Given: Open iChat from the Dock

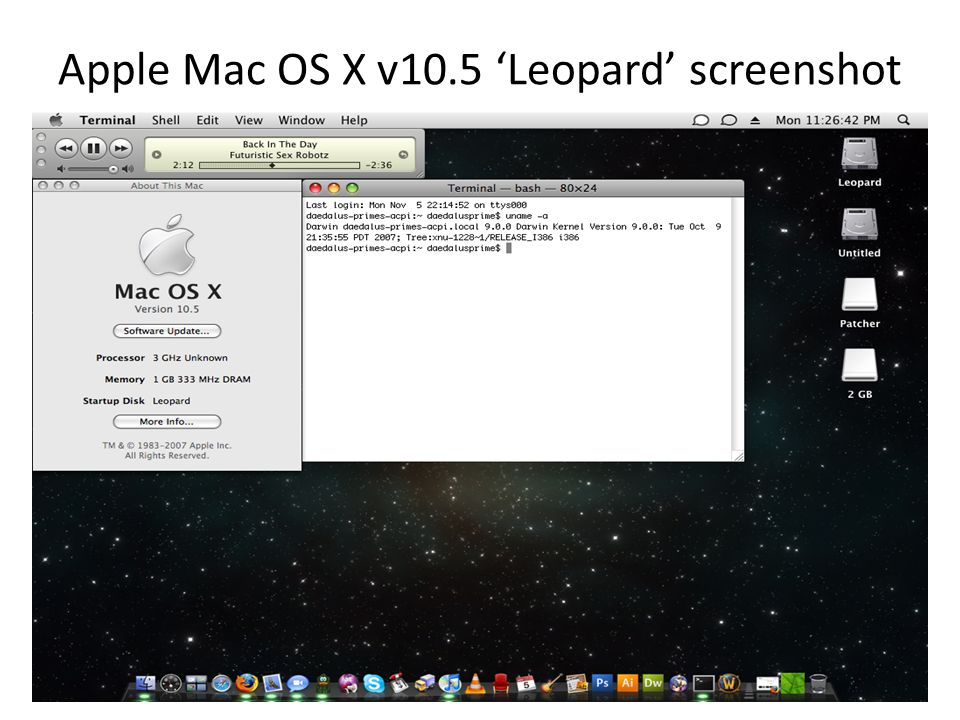Looking at the screenshot, I should [298, 683].
